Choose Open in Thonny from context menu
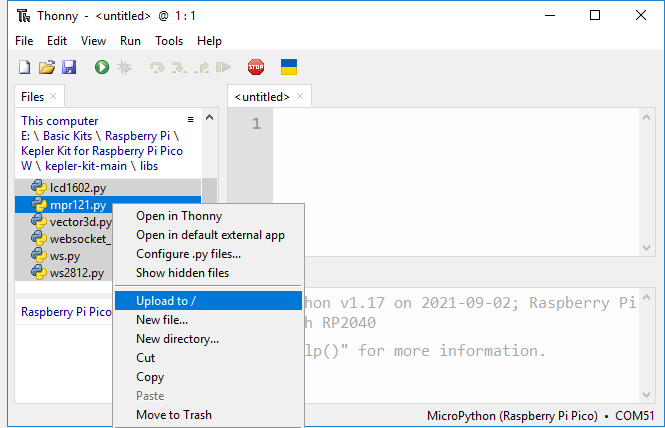Image resolution: width=665 pixels, height=428 pixels. click(x=208, y=216)
